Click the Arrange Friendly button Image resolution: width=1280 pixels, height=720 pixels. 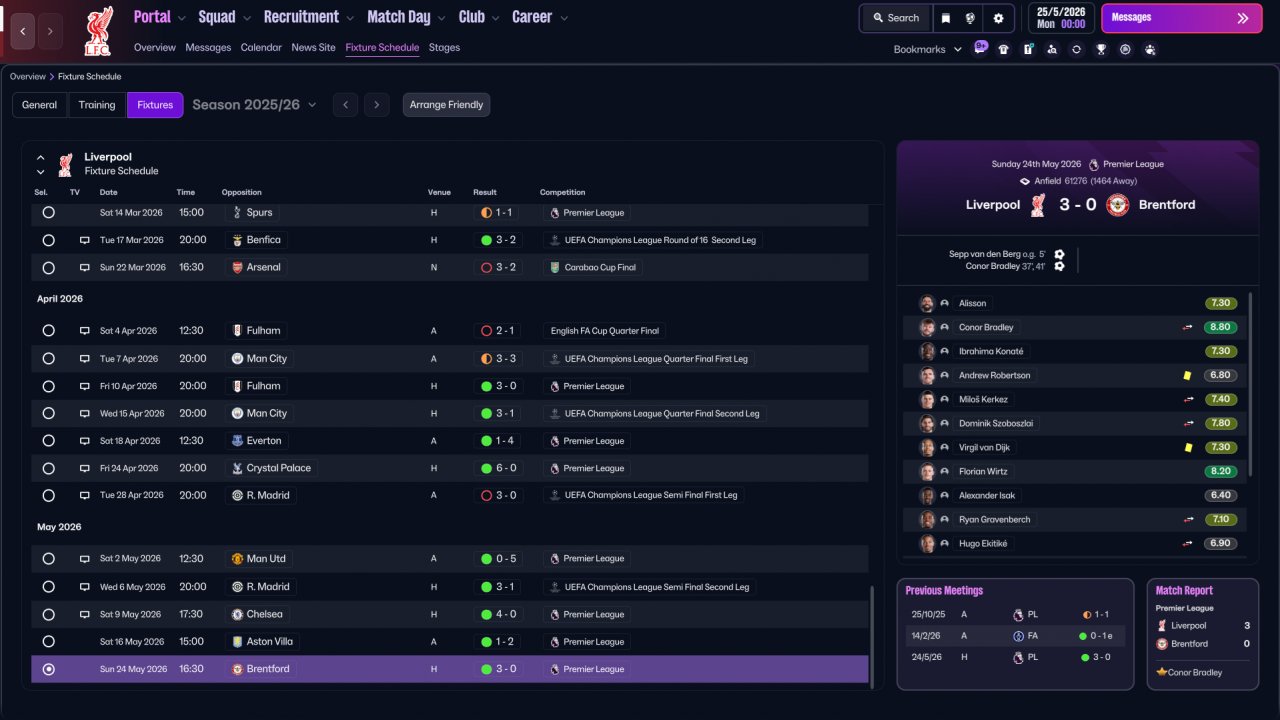(x=446, y=105)
